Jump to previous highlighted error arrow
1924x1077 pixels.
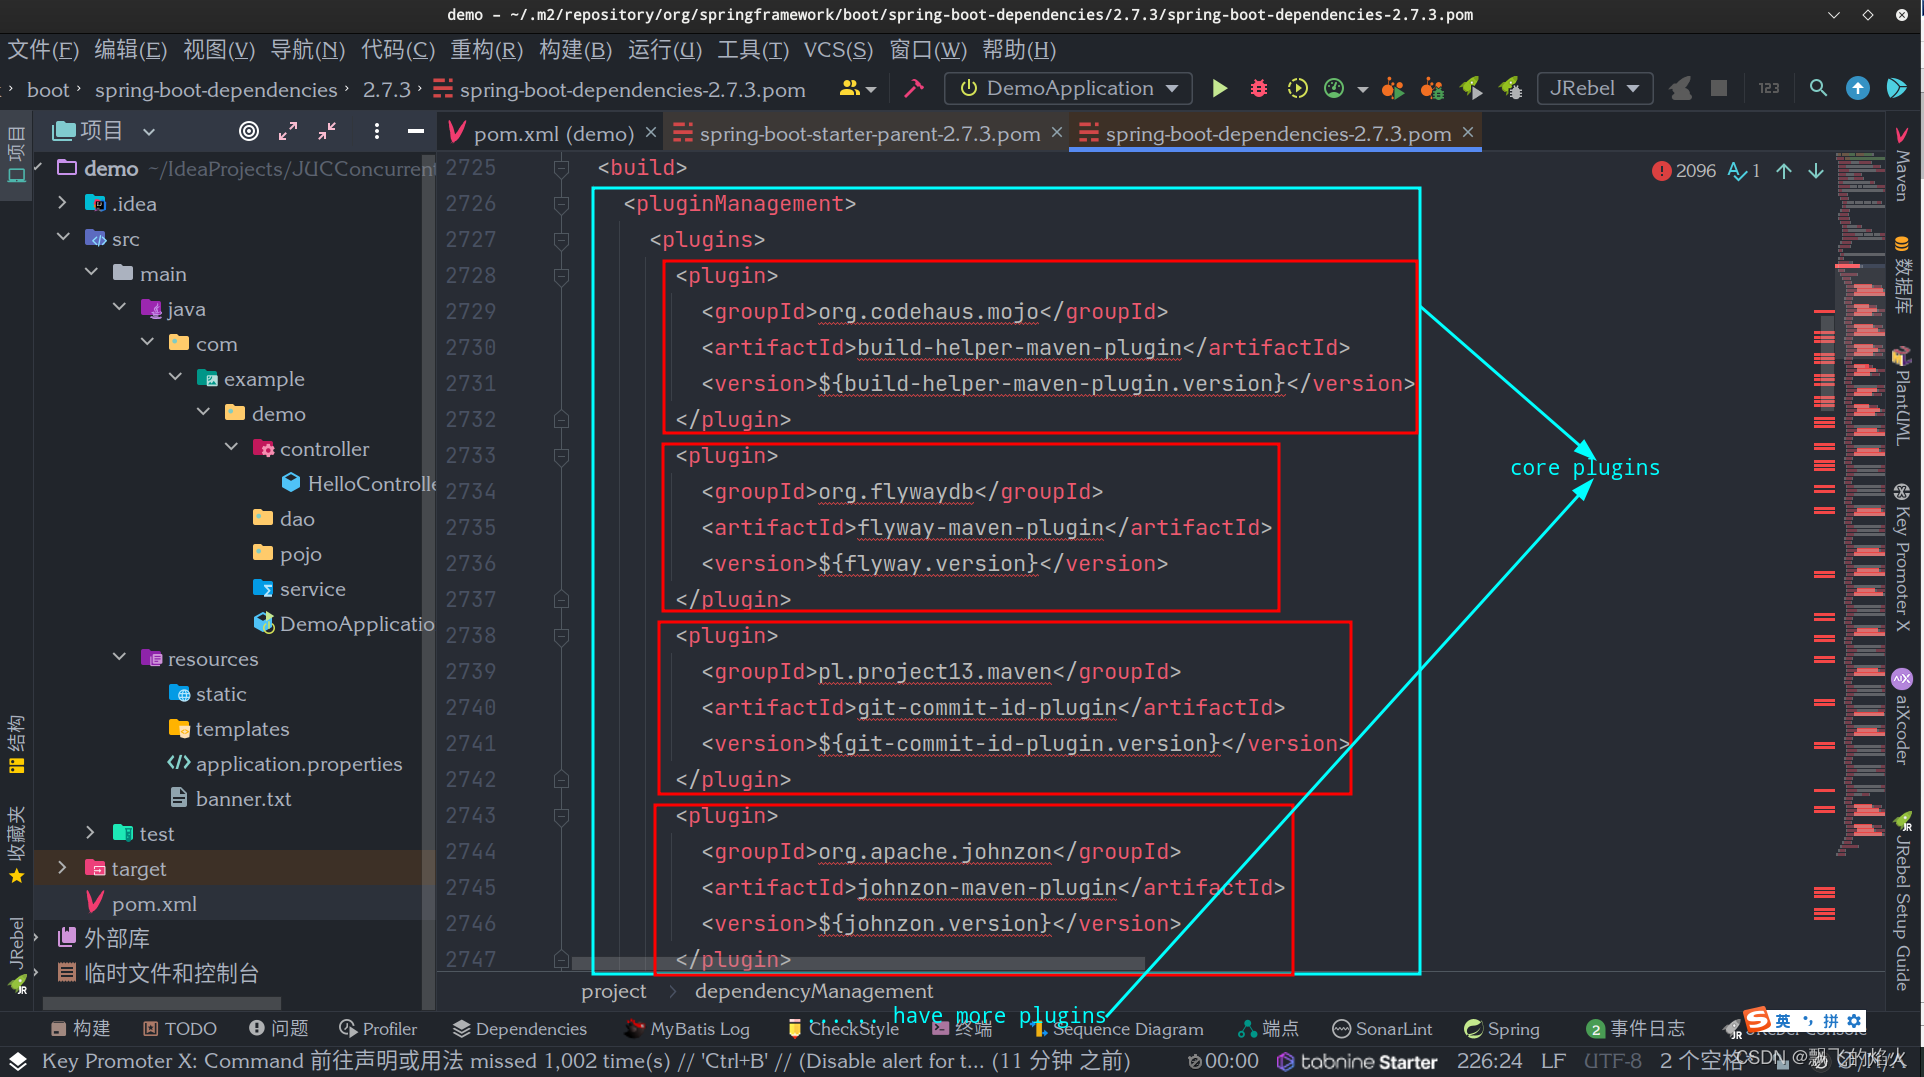point(1784,171)
